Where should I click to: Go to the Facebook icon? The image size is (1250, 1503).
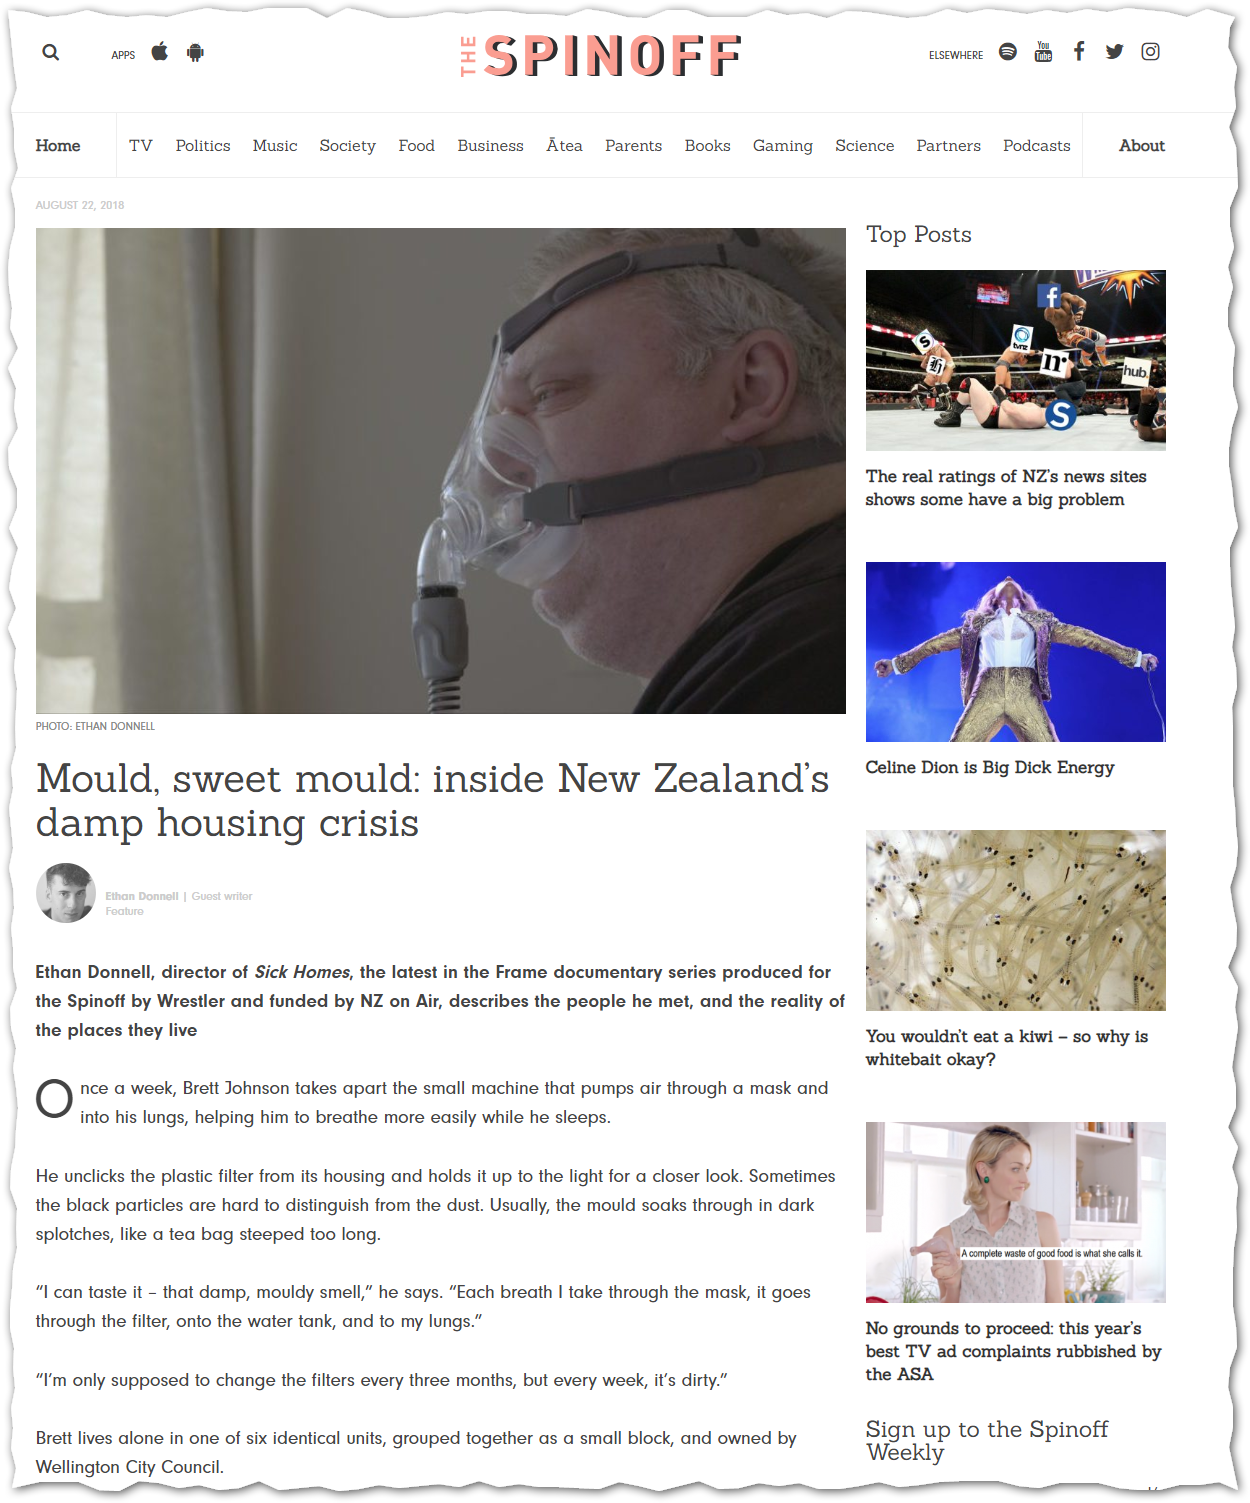1079,52
